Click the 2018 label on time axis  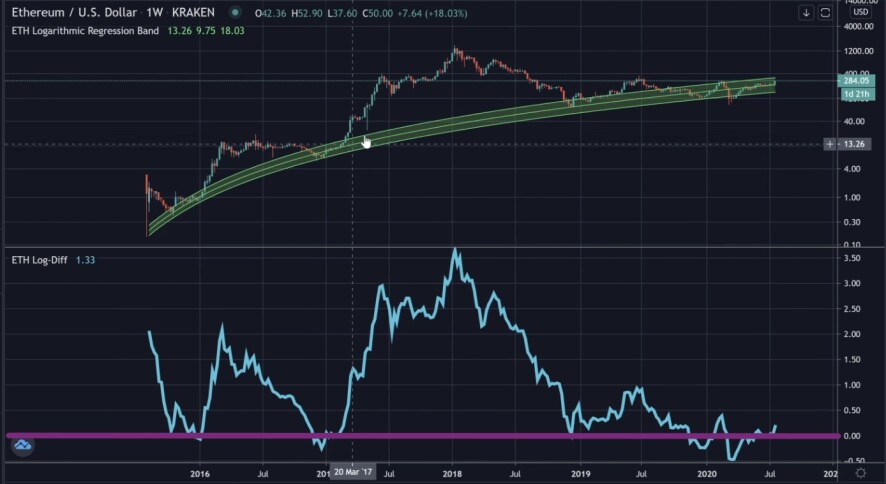coord(452,473)
